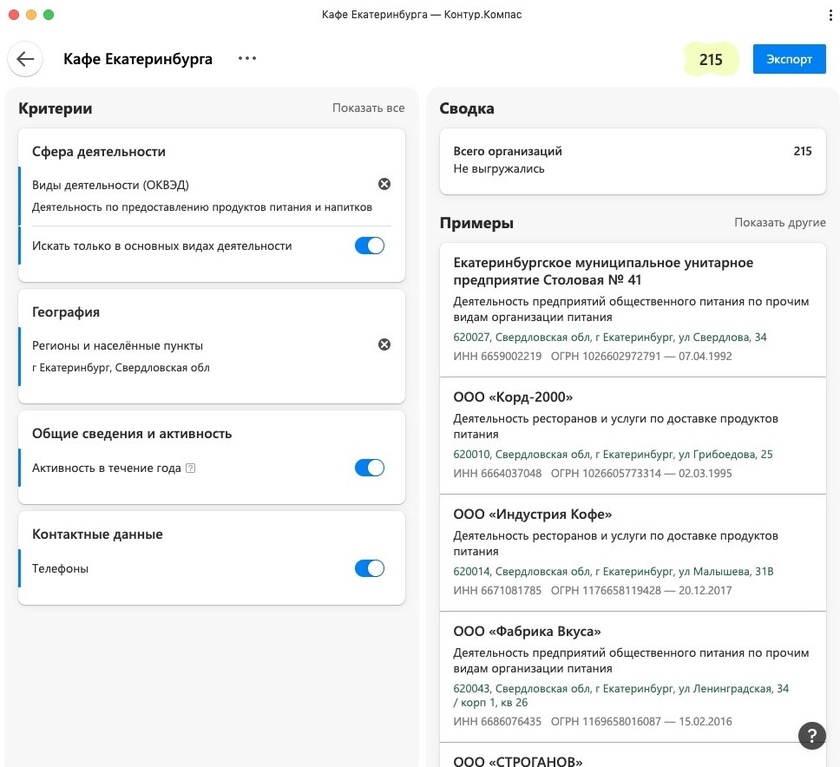Open the vertical dots menu top right

click(x=831, y=14)
